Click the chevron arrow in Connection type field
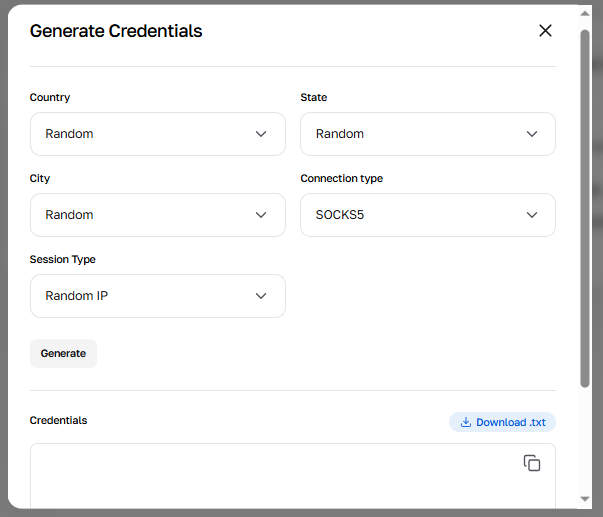Image resolution: width=603 pixels, height=517 pixels. coord(532,215)
